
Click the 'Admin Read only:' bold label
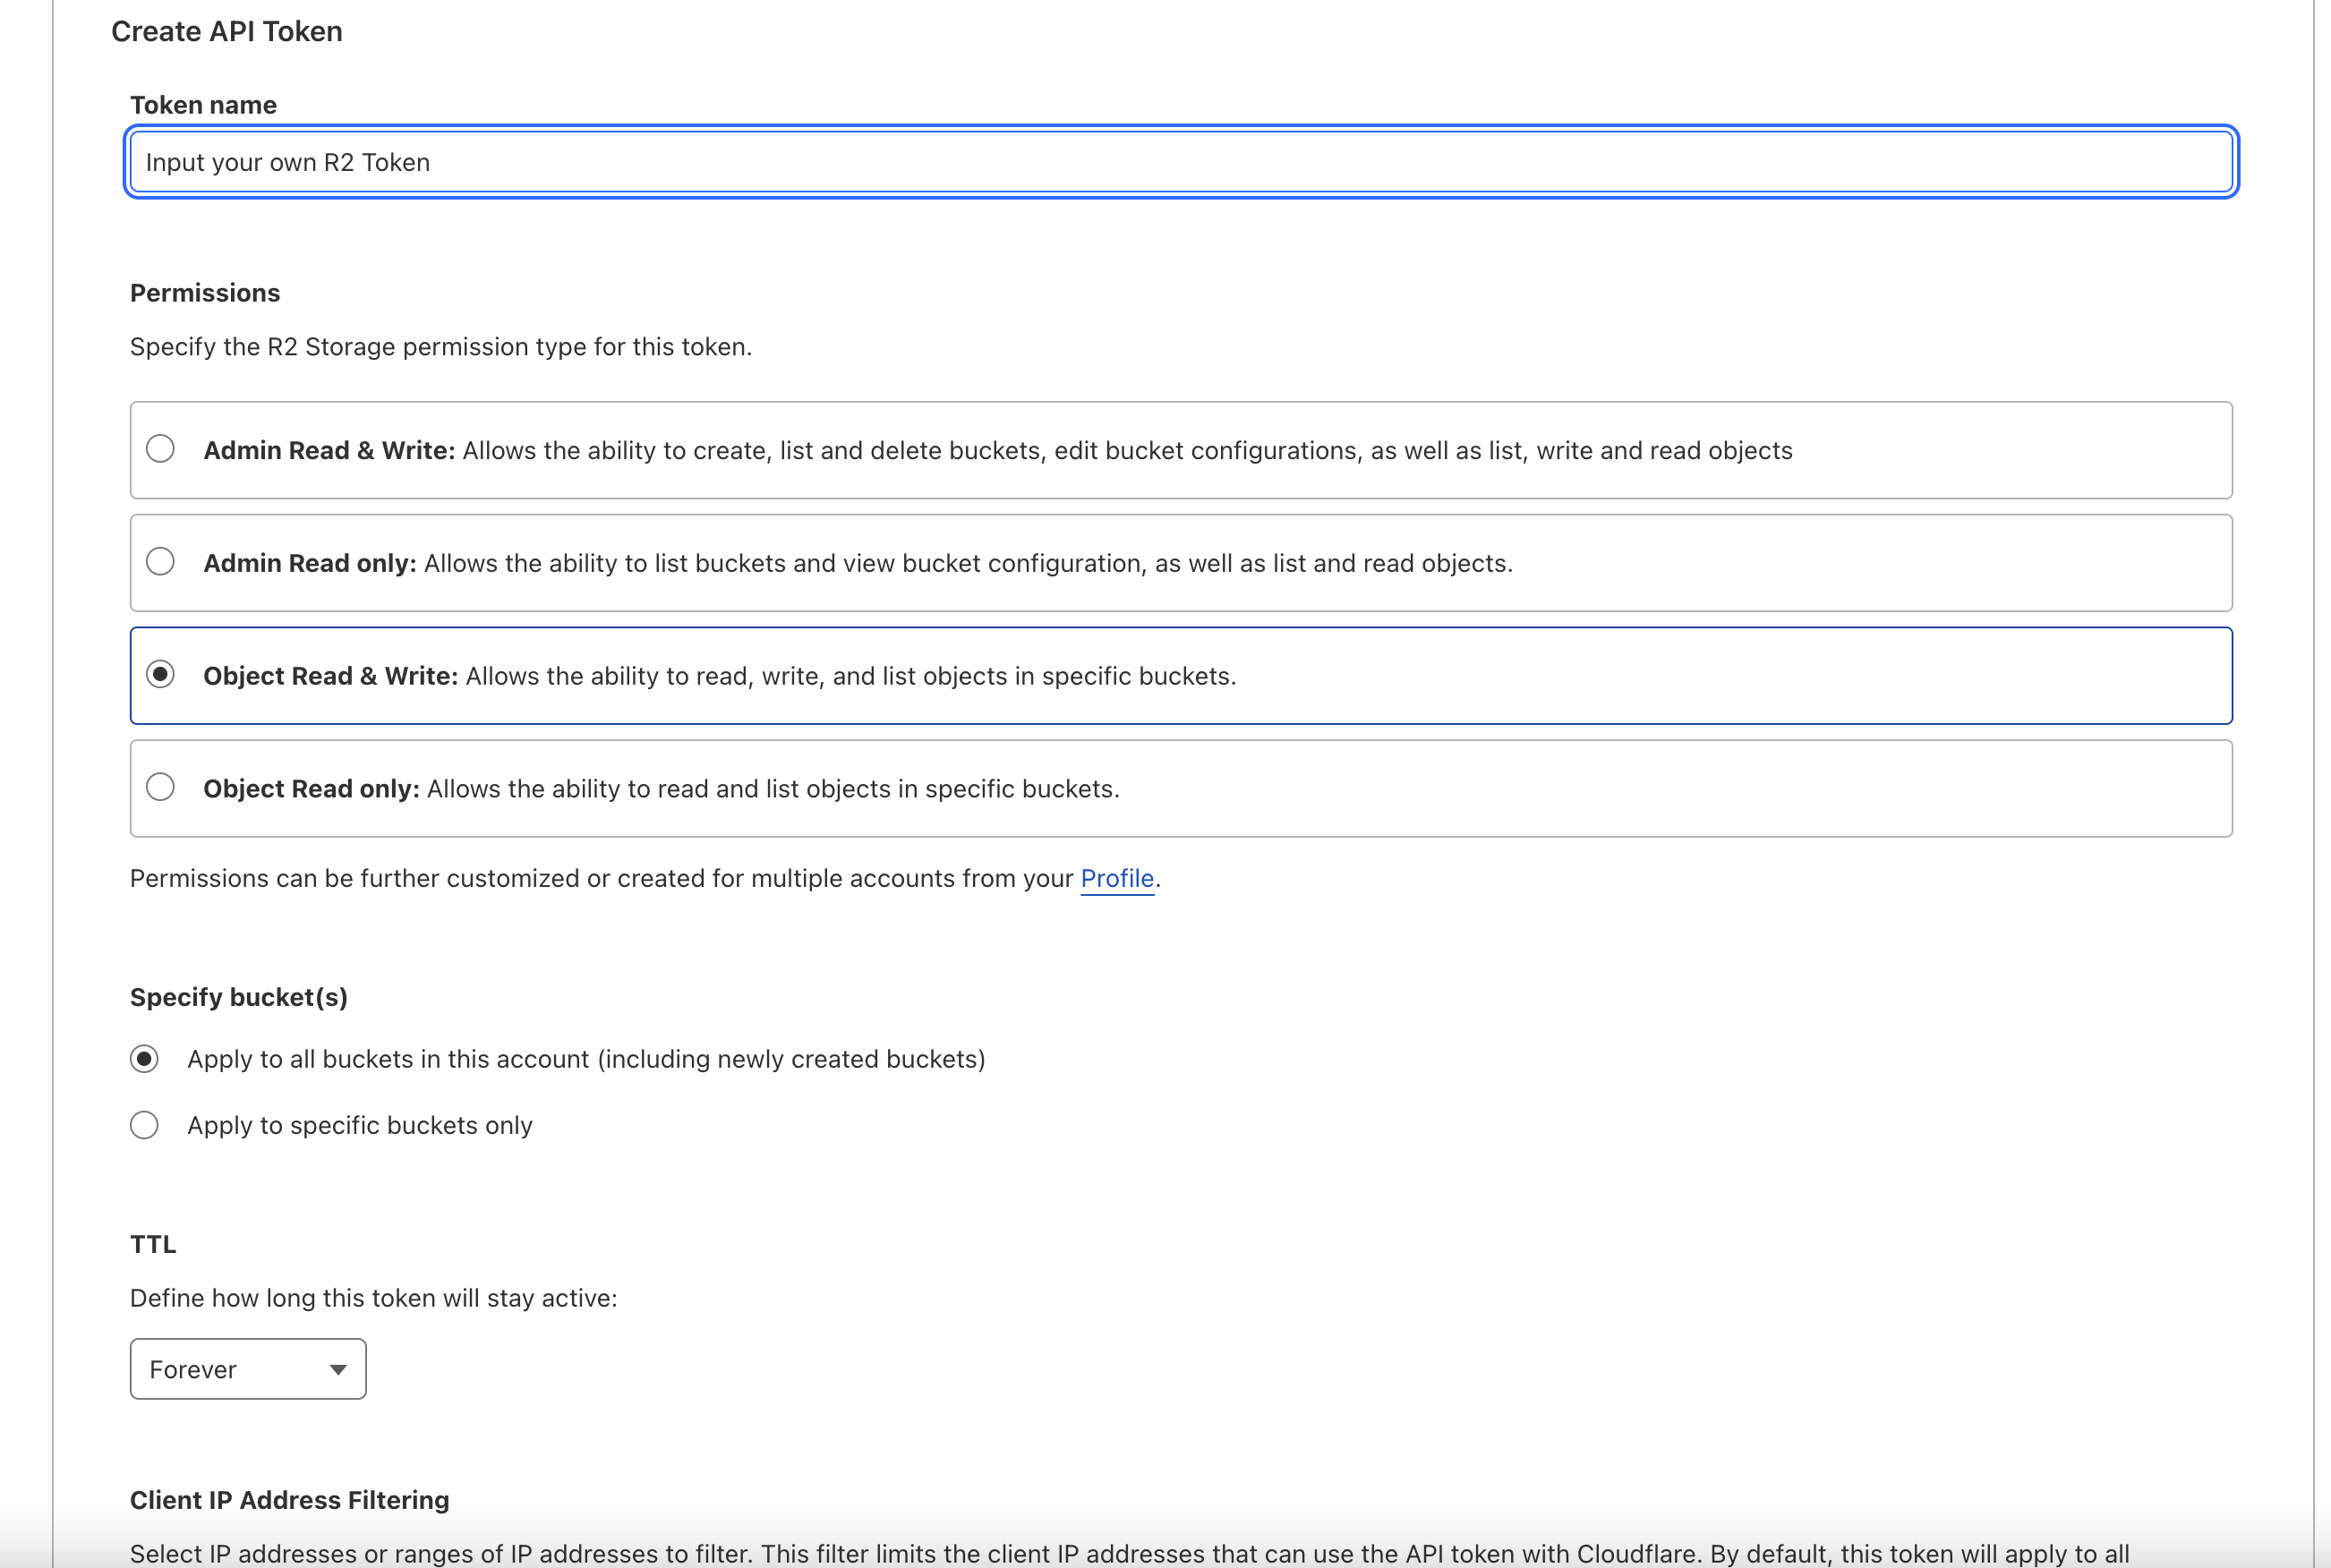(x=309, y=564)
